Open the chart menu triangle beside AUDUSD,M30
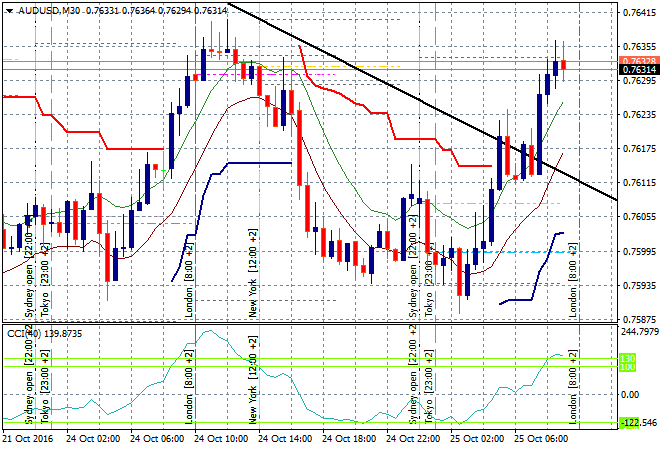 [9, 11]
